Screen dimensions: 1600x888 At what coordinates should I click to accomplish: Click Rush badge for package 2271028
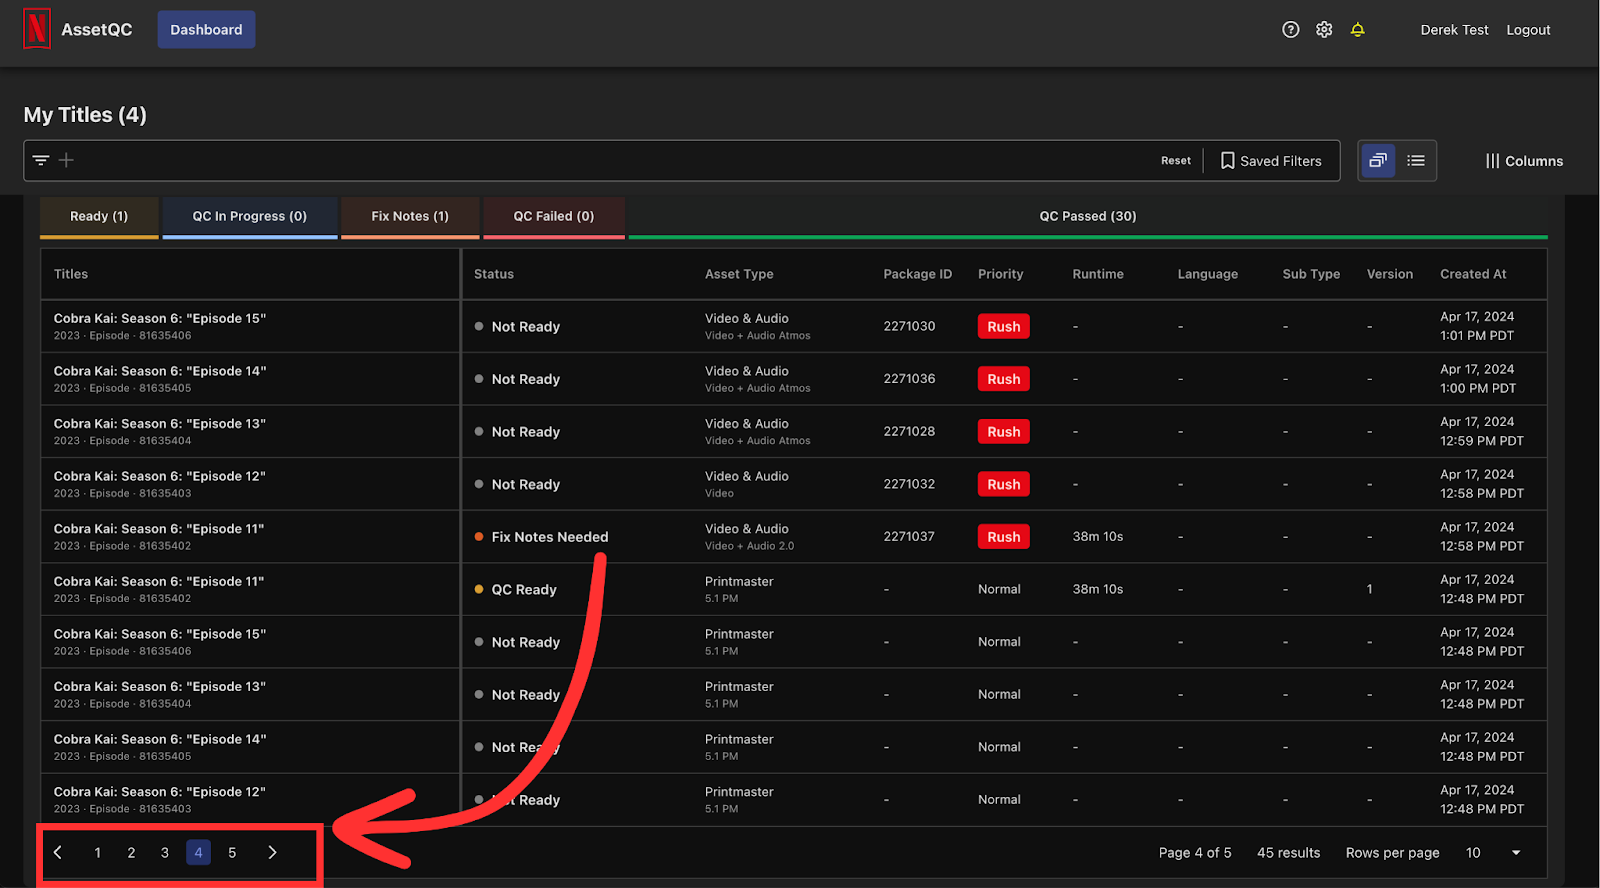click(1004, 432)
